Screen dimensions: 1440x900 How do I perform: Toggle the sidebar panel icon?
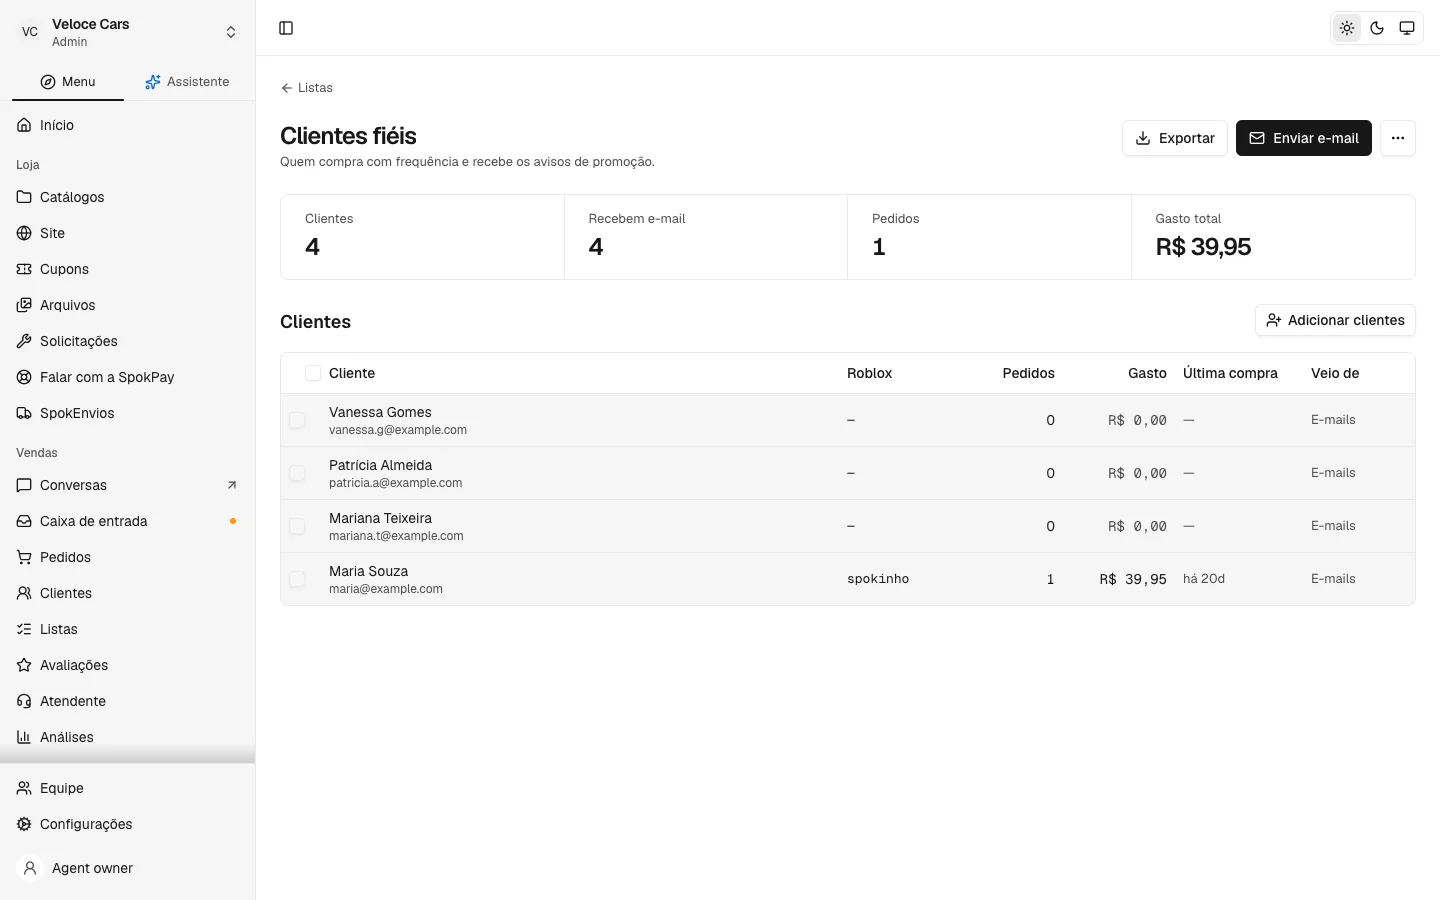tap(286, 28)
